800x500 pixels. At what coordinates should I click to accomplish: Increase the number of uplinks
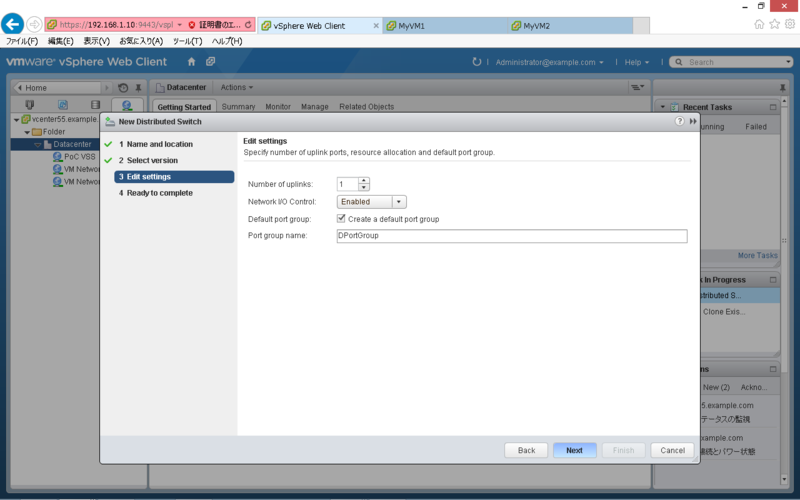[x=364, y=181]
